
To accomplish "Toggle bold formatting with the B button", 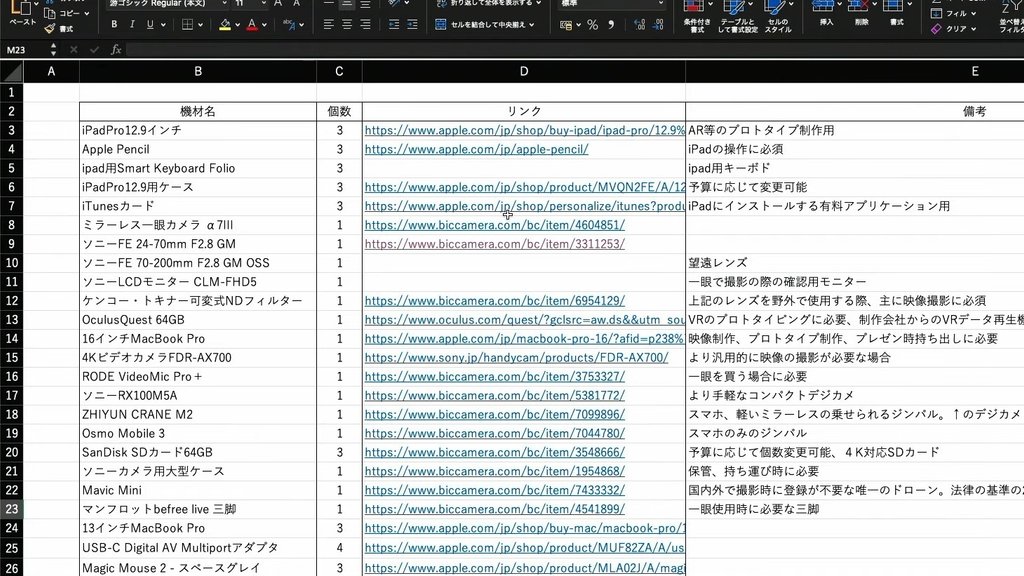I will pos(114,24).
